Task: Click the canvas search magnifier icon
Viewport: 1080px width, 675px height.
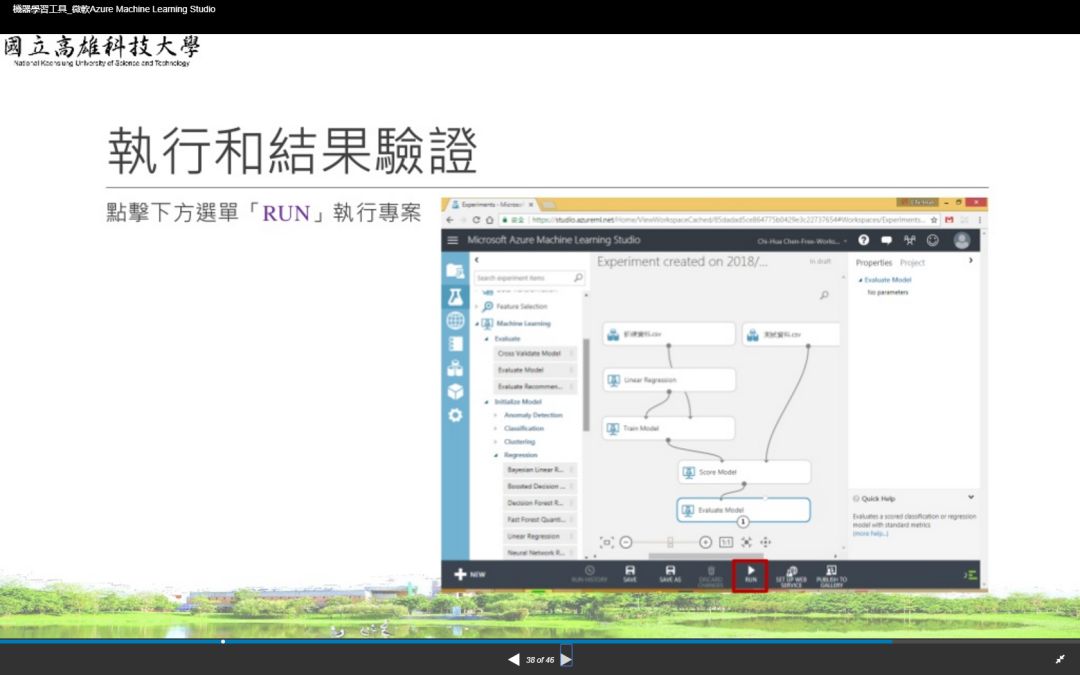Action: pyautogui.click(x=824, y=295)
